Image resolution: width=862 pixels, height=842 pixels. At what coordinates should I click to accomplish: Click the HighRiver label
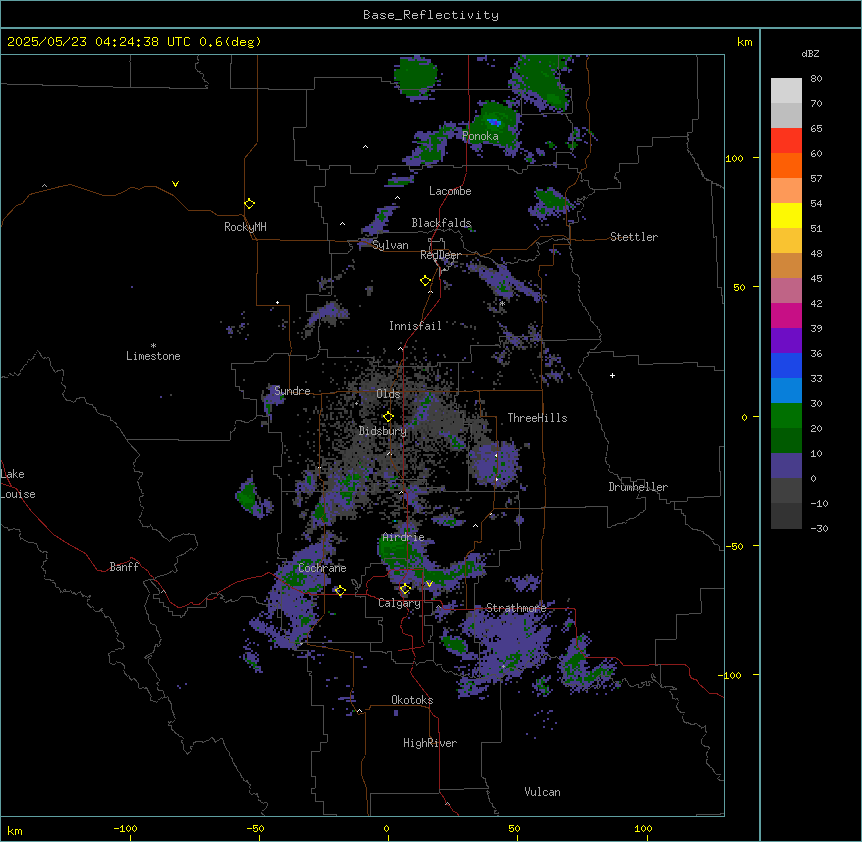pyautogui.click(x=430, y=743)
